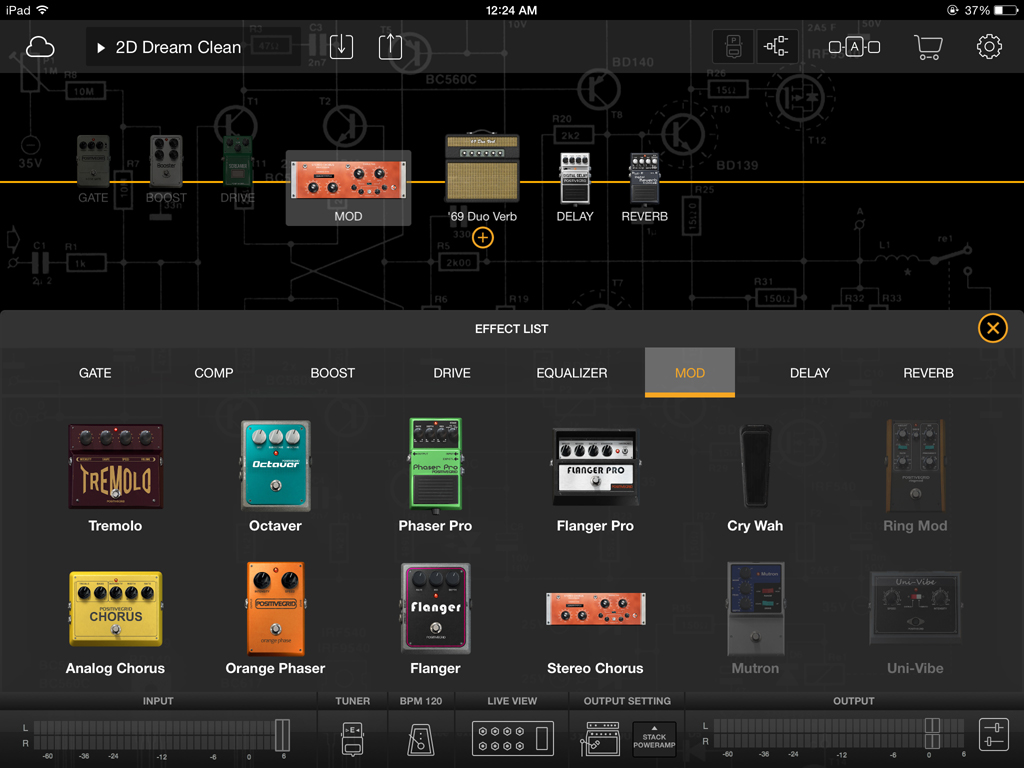Close the Effect List panel
1024x768 pixels.
(x=992, y=328)
